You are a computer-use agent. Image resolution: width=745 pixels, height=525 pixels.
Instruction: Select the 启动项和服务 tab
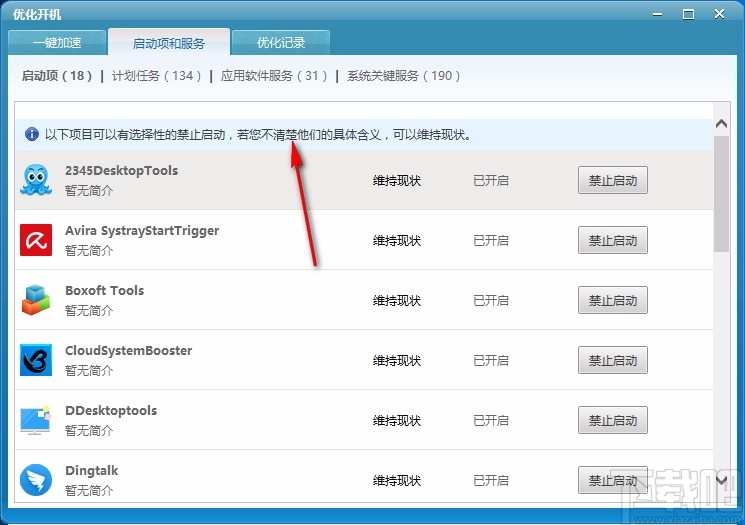[x=169, y=43]
